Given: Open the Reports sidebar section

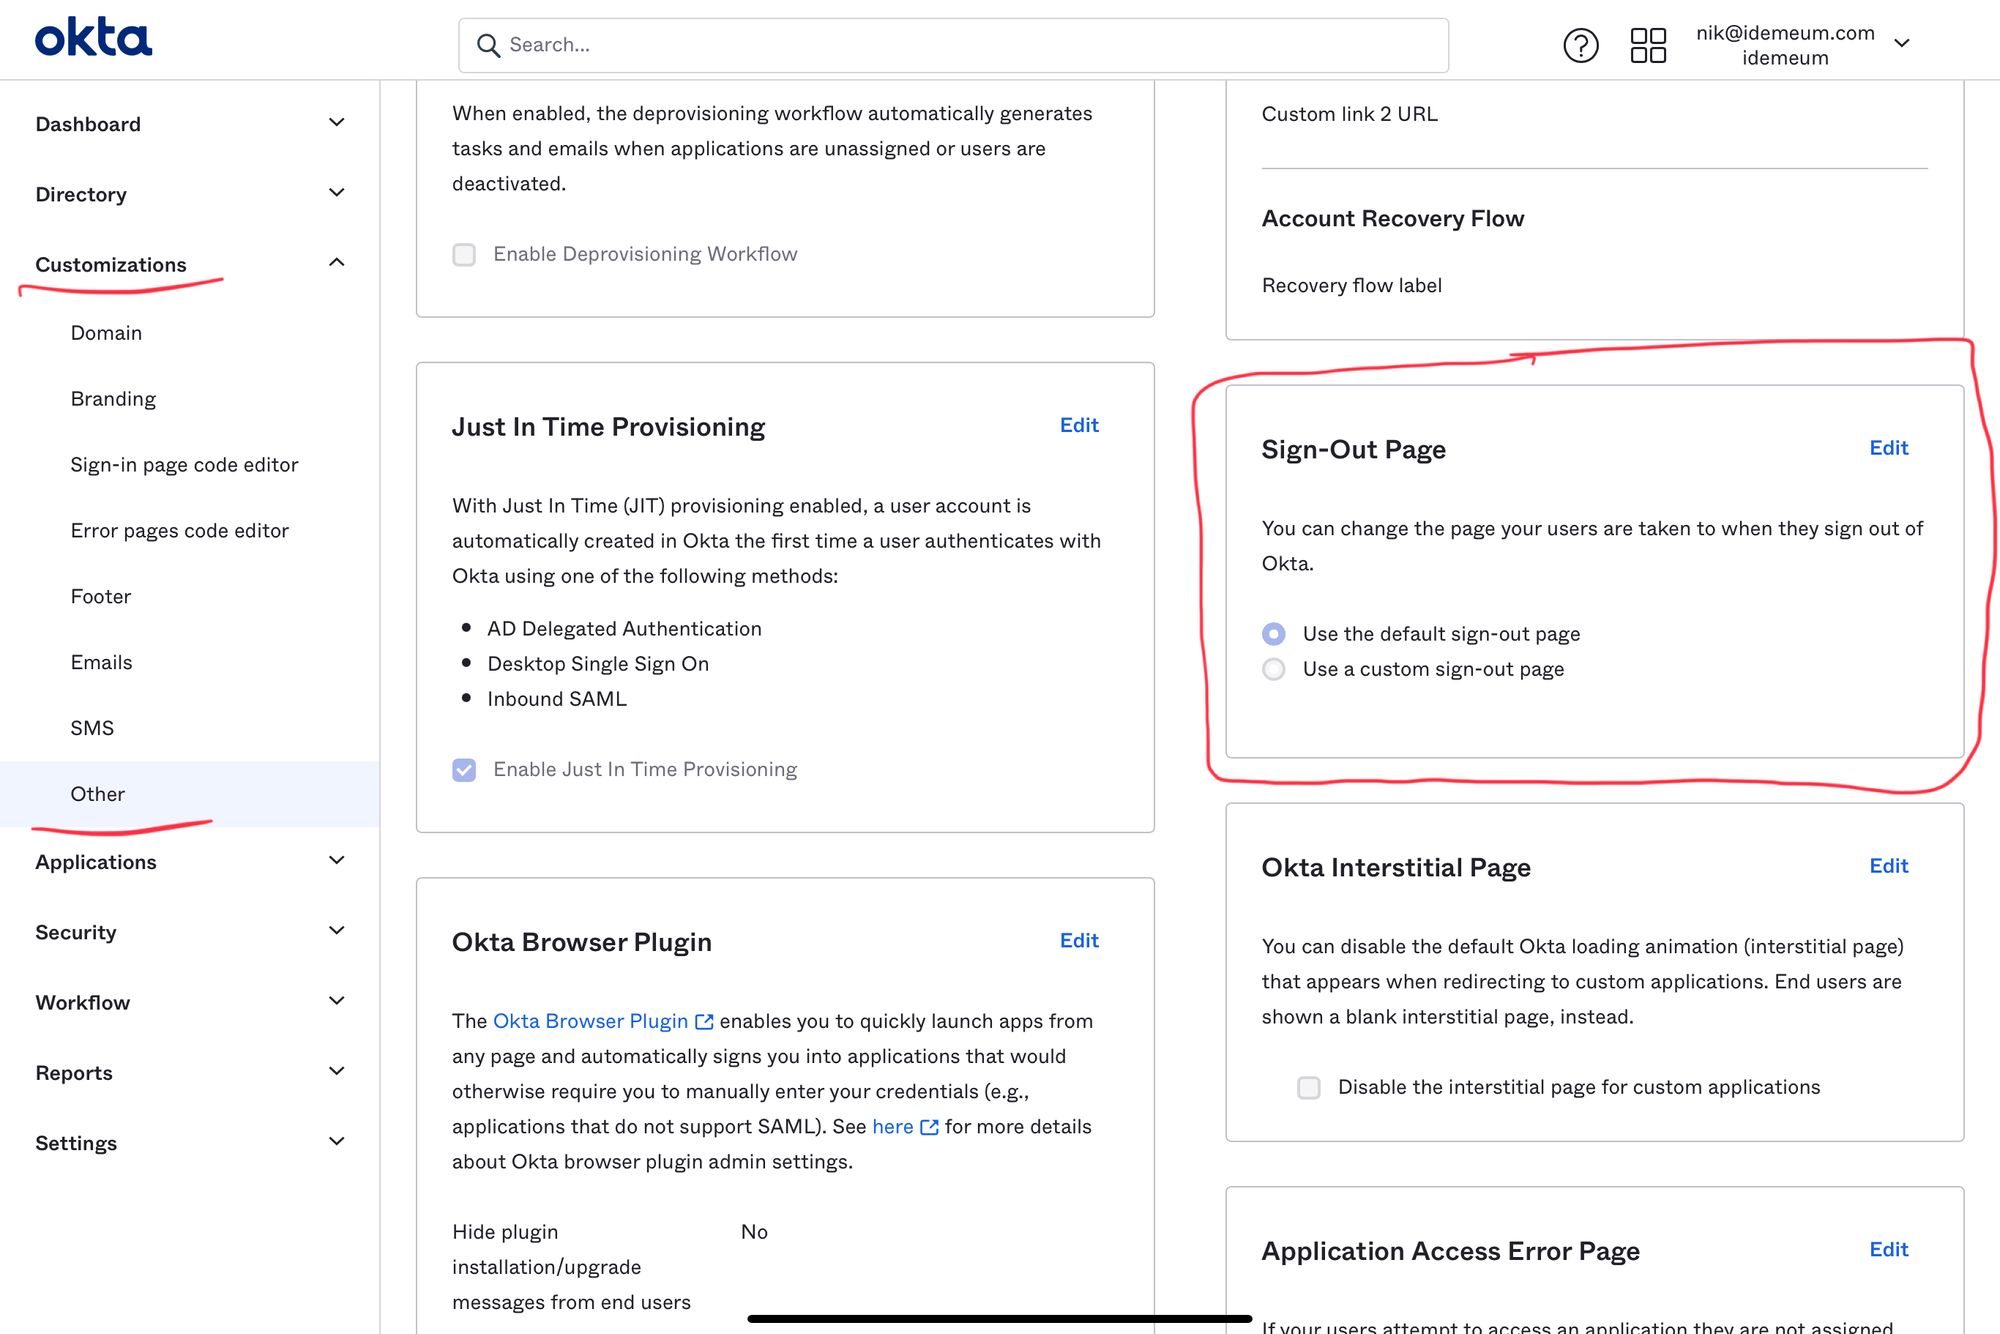Looking at the screenshot, I should (74, 1073).
